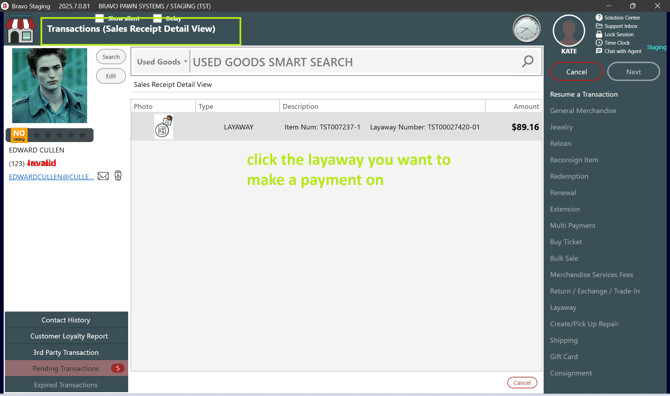Click the Layaway Number TST00027420-01 text
This screenshot has height=396, width=670.
pyautogui.click(x=425, y=127)
